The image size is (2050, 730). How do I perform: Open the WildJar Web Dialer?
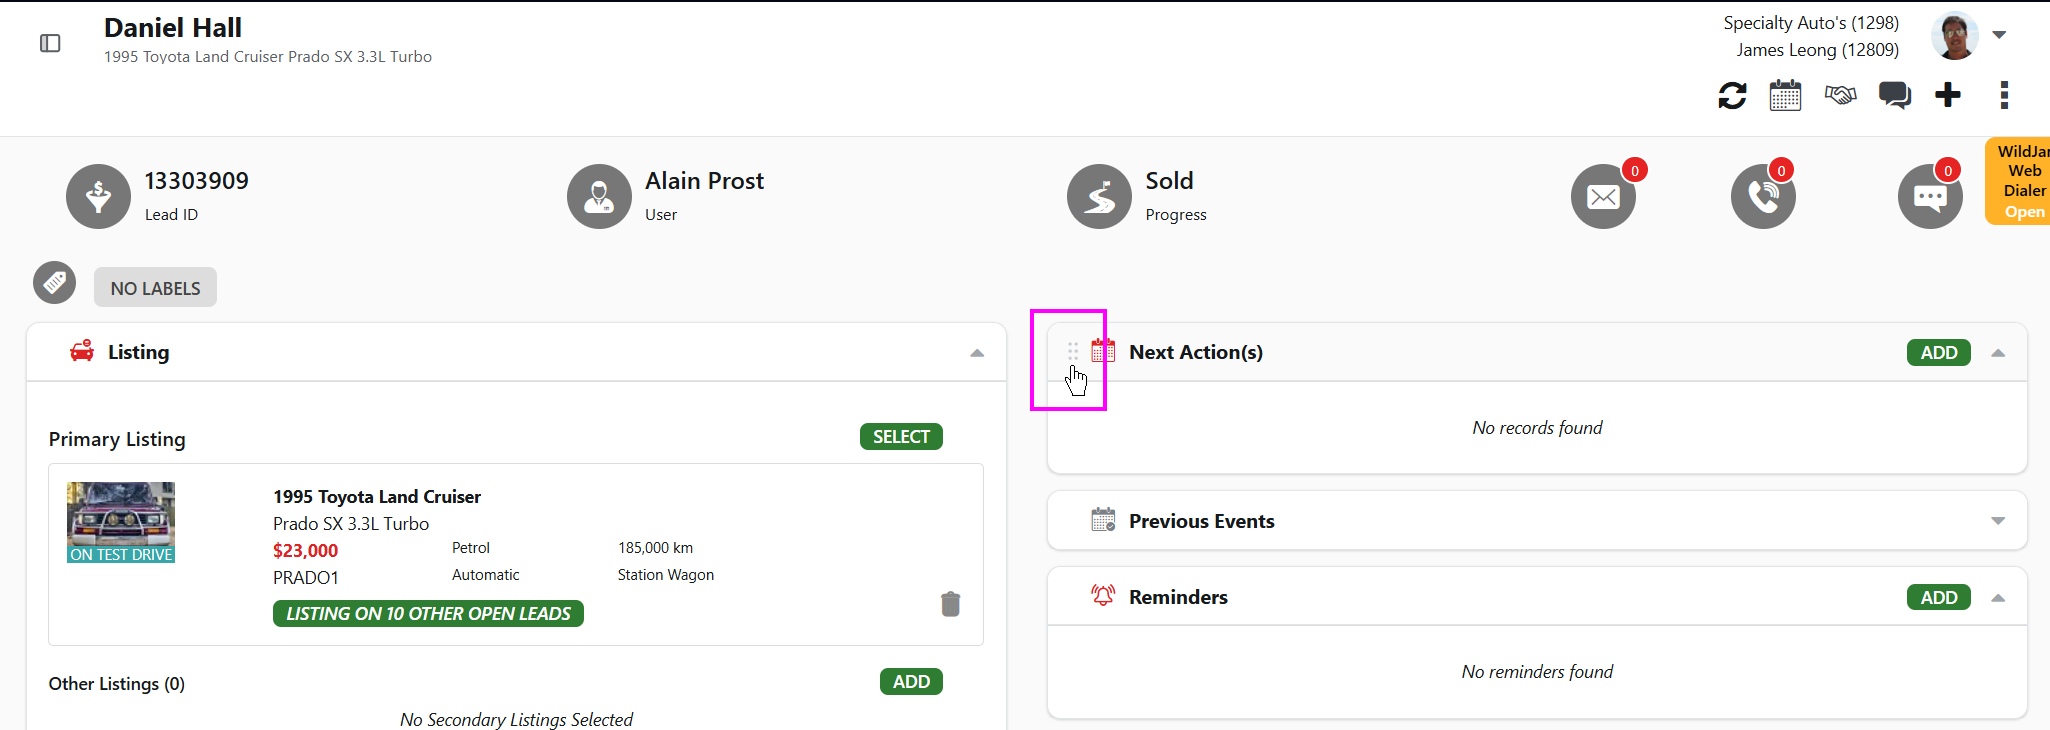[2019, 181]
